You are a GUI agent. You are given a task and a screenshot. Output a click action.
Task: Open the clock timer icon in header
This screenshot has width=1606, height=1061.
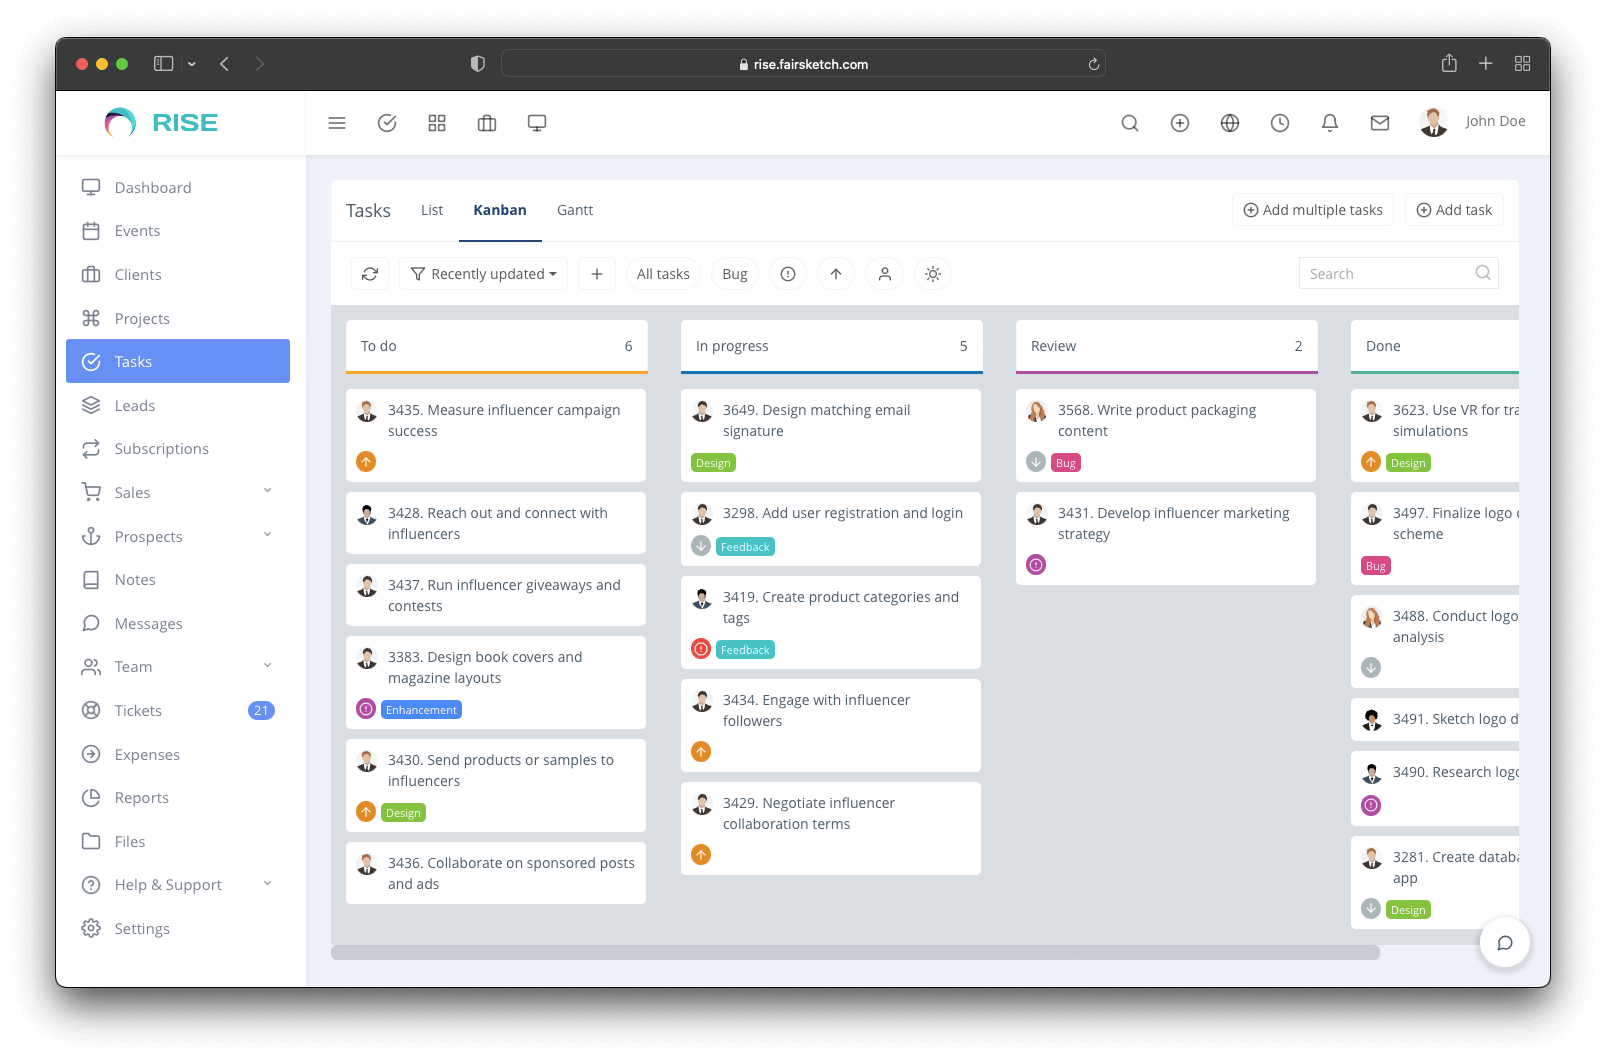pyautogui.click(x=1279, y=123)
